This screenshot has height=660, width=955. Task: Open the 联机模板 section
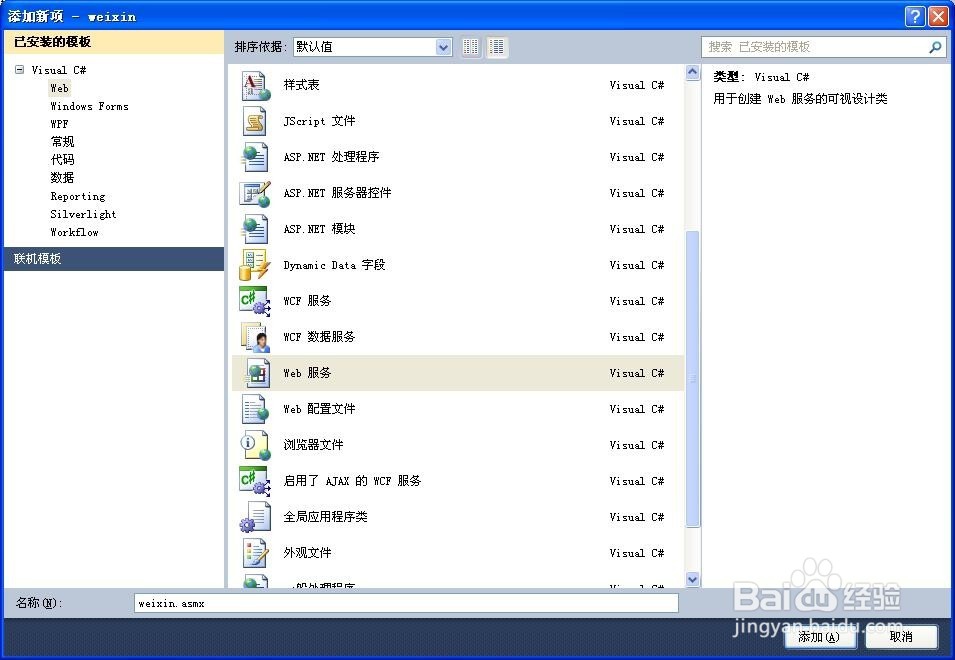click(x=114, y=259)
